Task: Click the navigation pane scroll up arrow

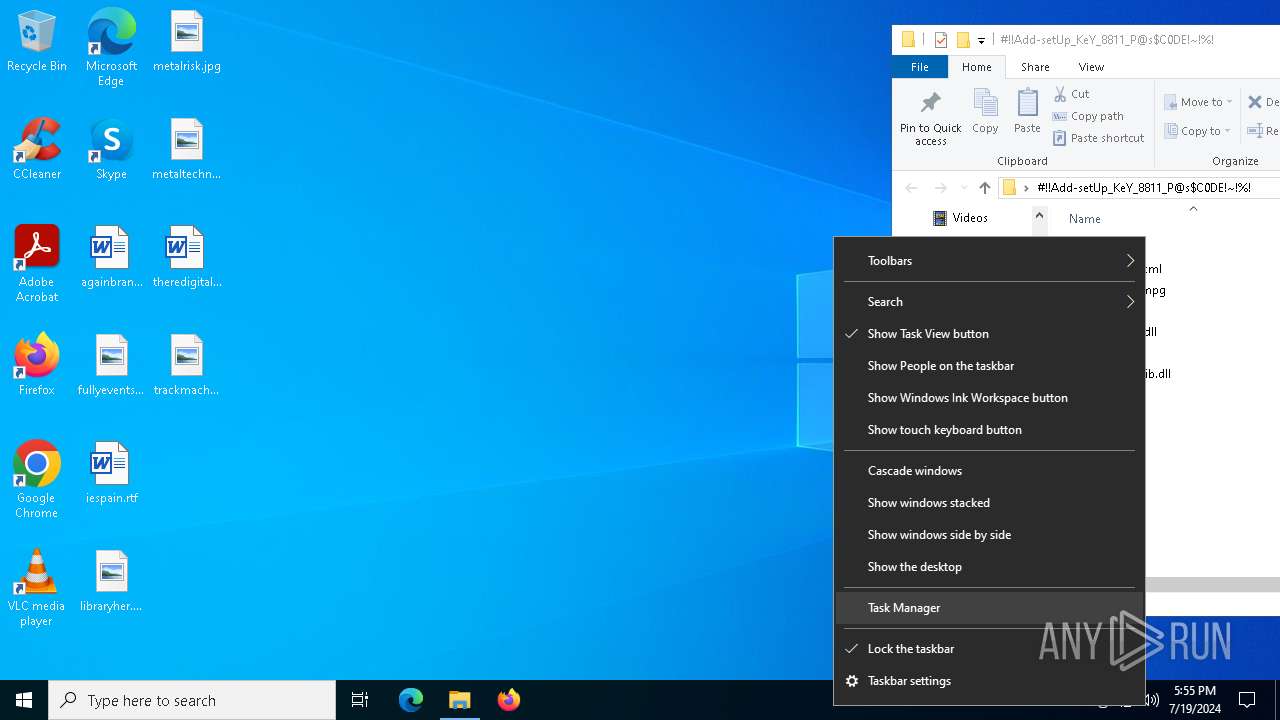Action: [1039, 215]
